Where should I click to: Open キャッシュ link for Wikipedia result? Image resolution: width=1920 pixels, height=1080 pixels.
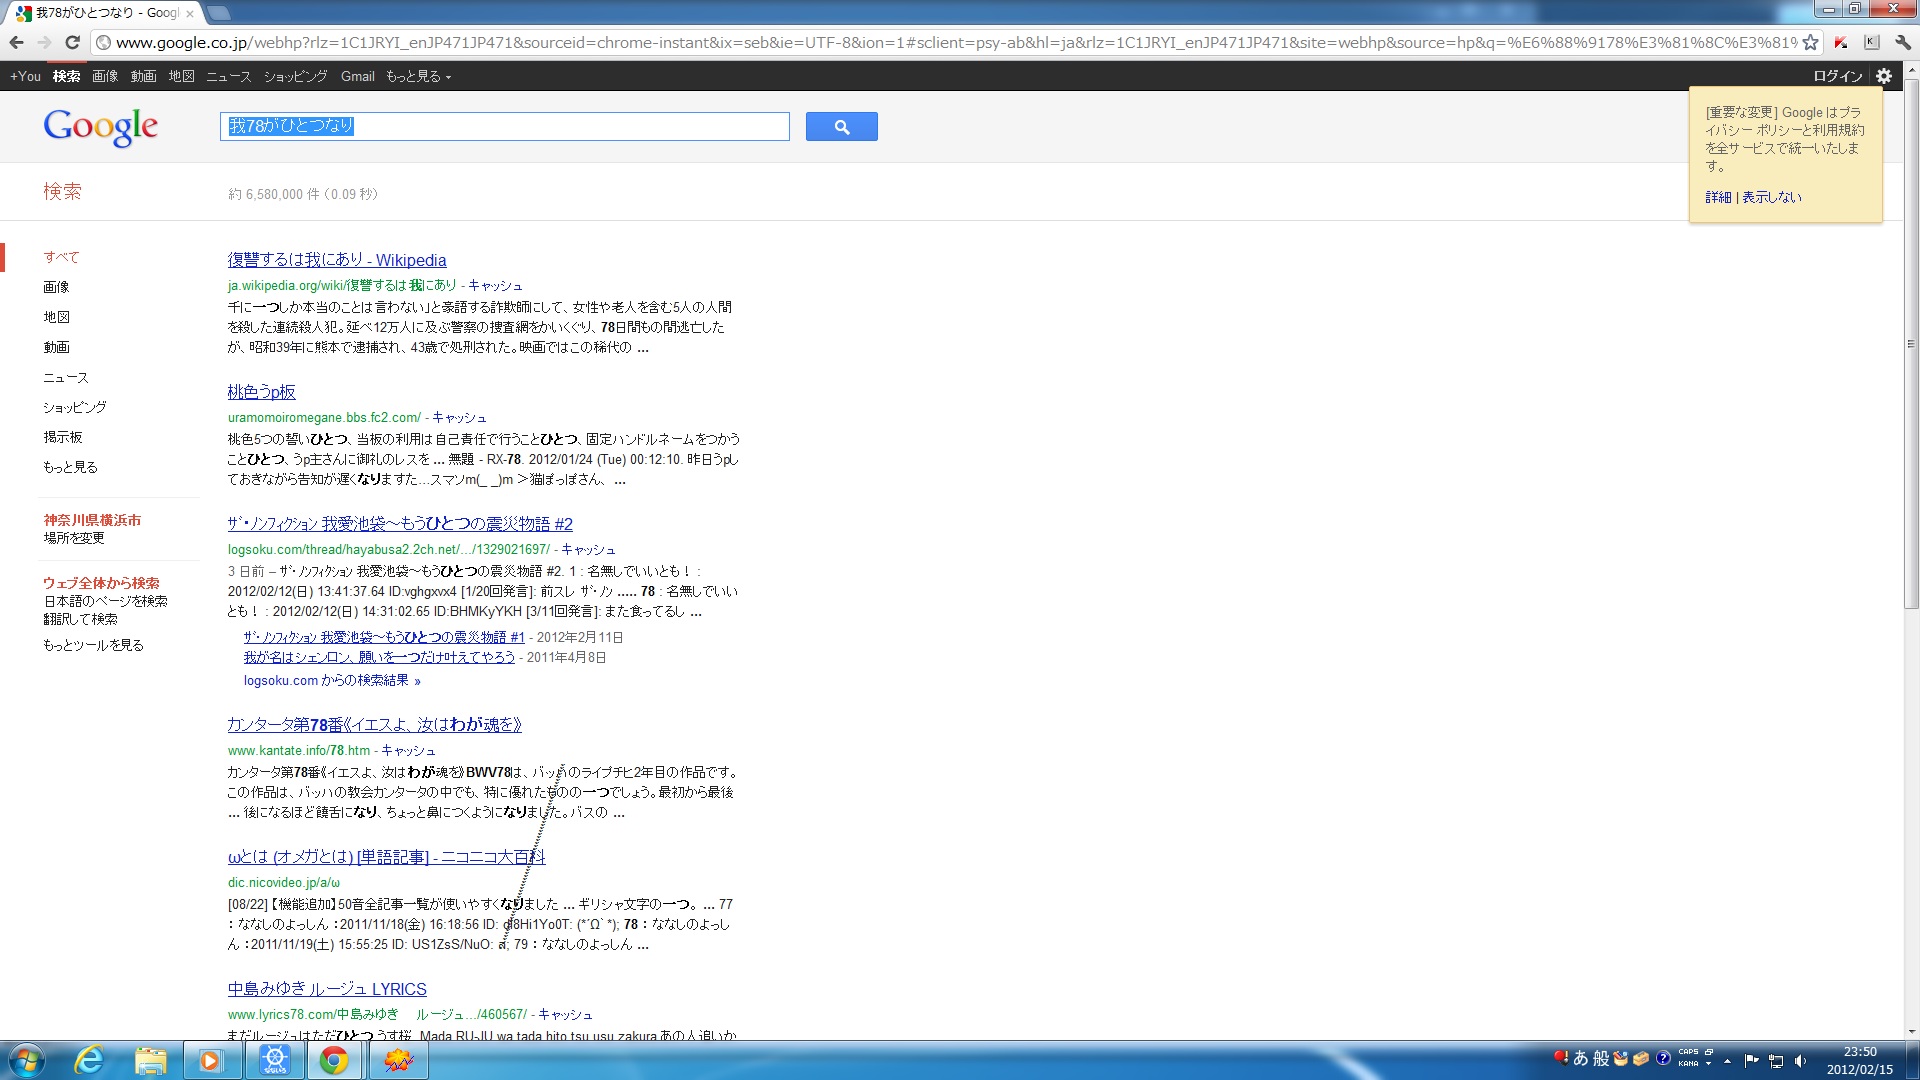(495, 285)
